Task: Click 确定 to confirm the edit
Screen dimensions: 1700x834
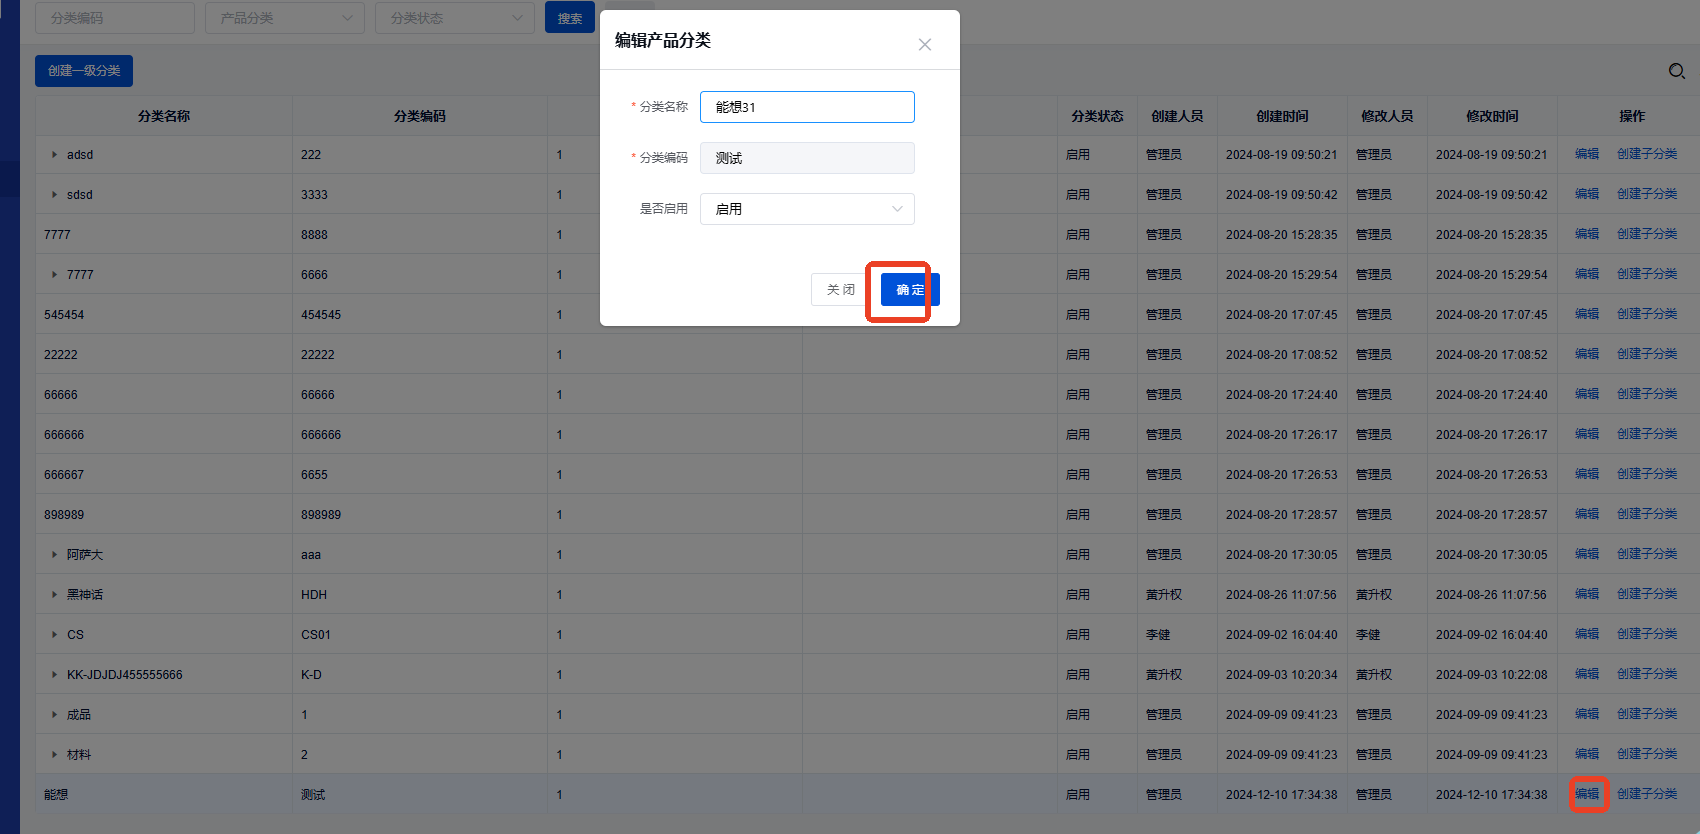Action: click(909, 290)
